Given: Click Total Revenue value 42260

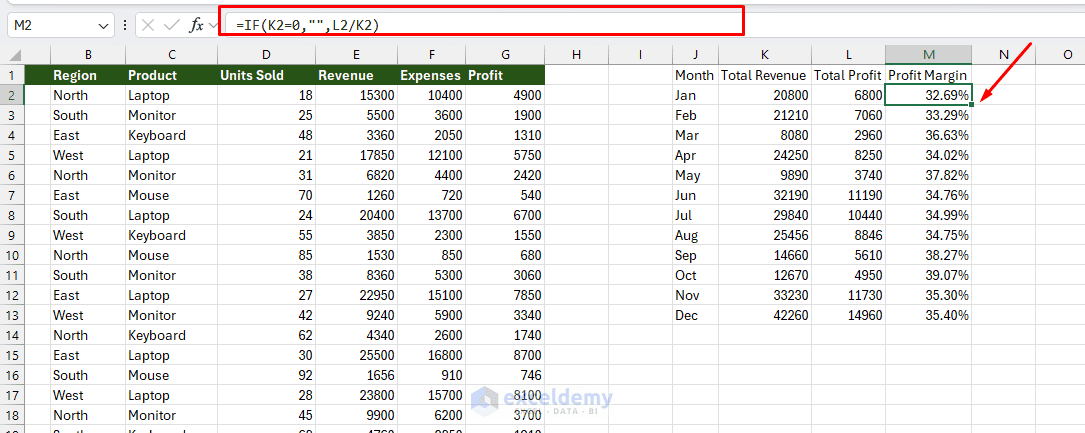Looking at the screenshot, I should point(765,315).
